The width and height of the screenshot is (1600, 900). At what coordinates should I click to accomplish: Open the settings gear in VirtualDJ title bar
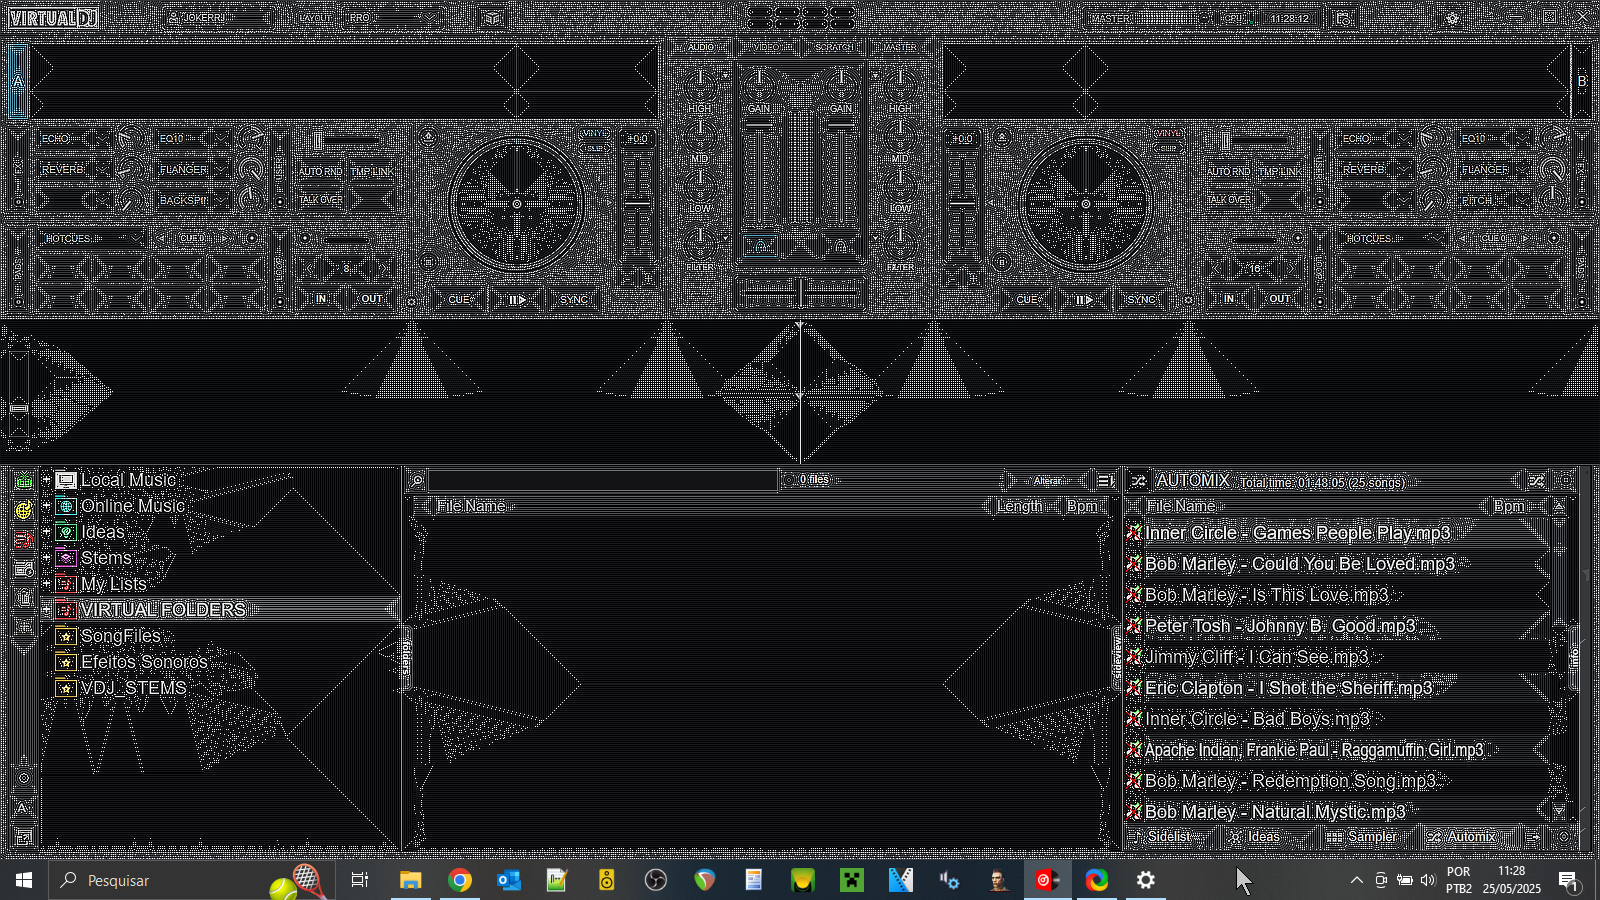[1452, 18]
